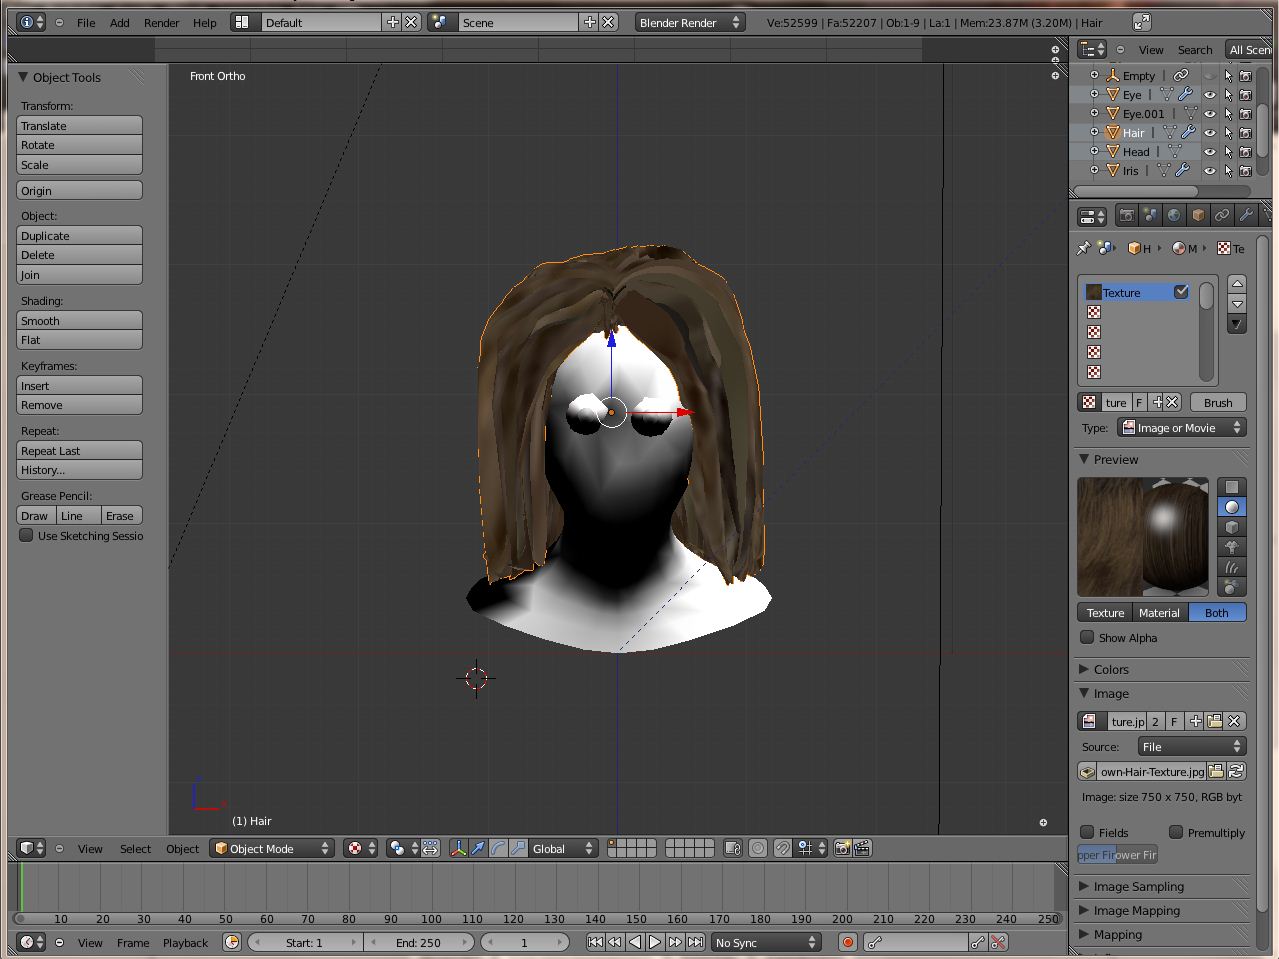1279x959 pixels.
Task: Reload the hair texture image file
Action: pyautogui.click(x=1237, y=772)
